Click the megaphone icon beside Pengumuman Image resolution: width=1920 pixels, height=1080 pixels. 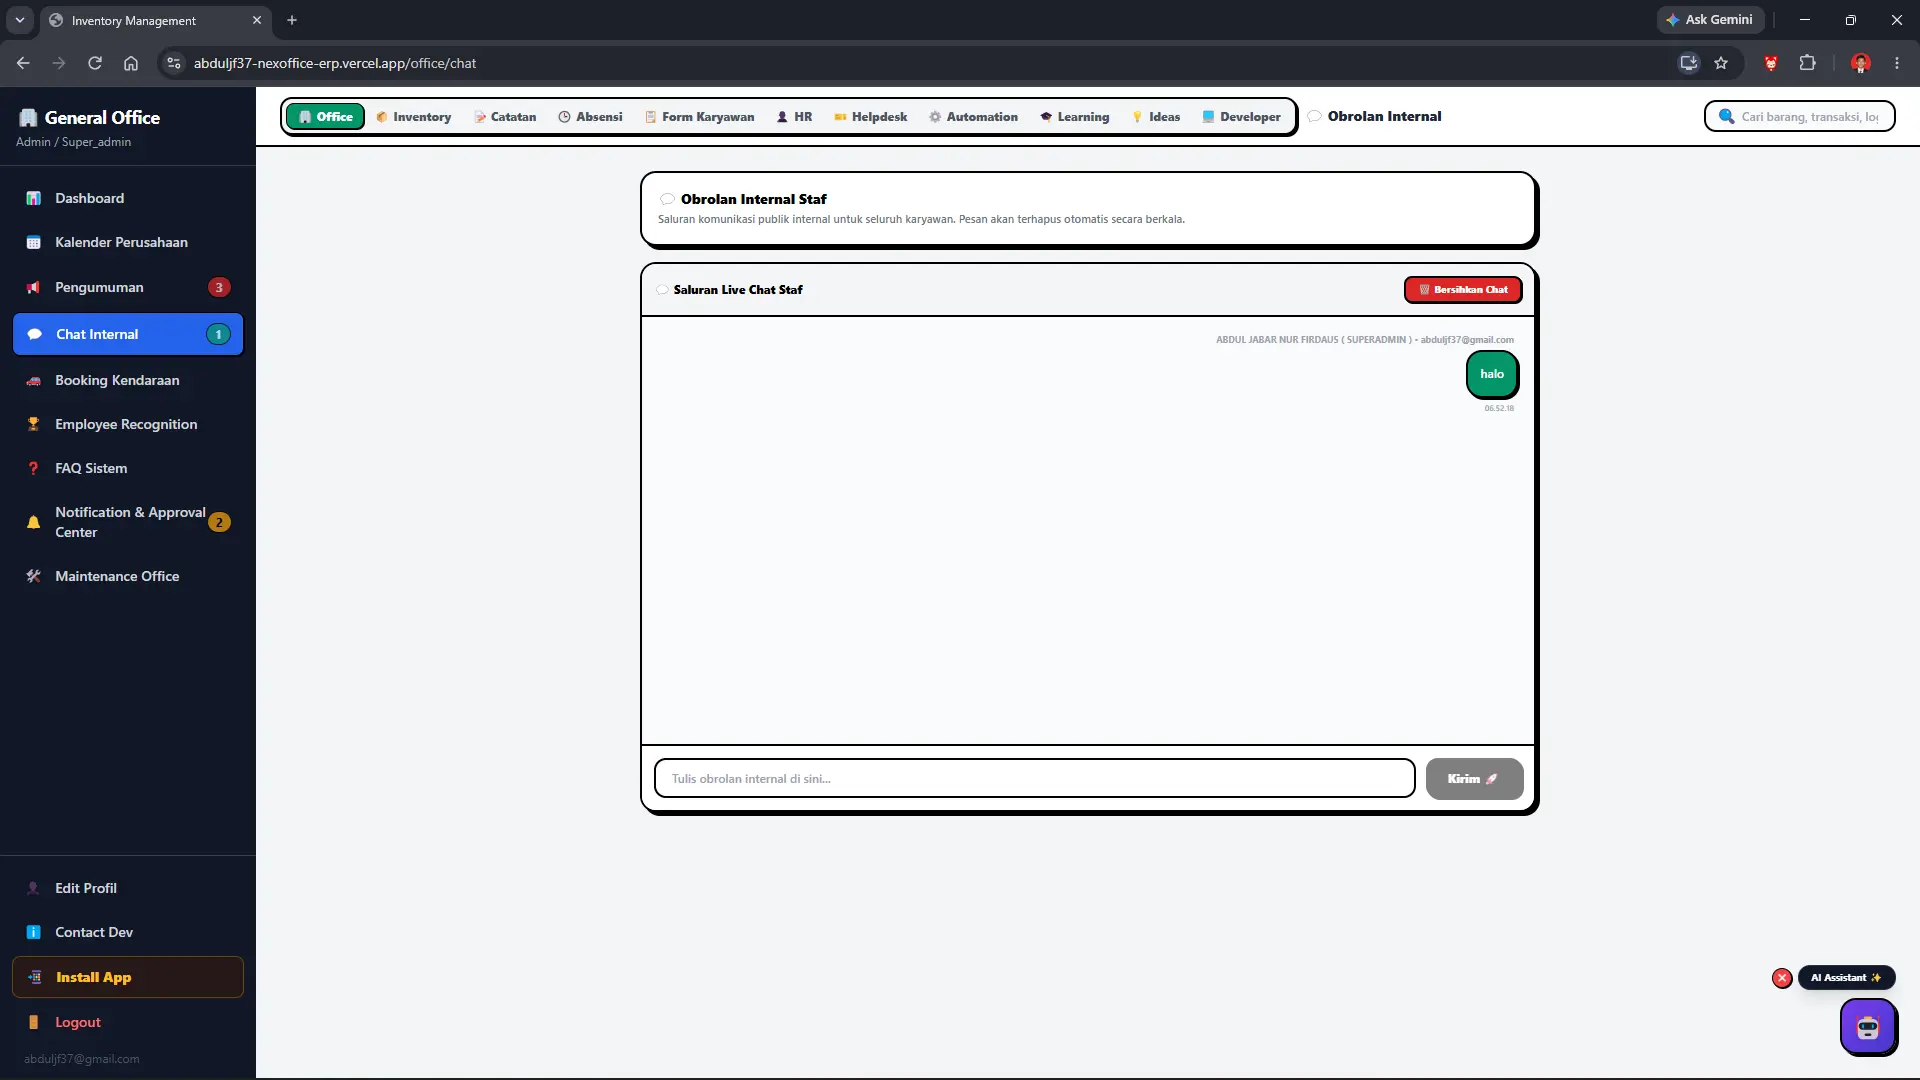tap(33, 287)
